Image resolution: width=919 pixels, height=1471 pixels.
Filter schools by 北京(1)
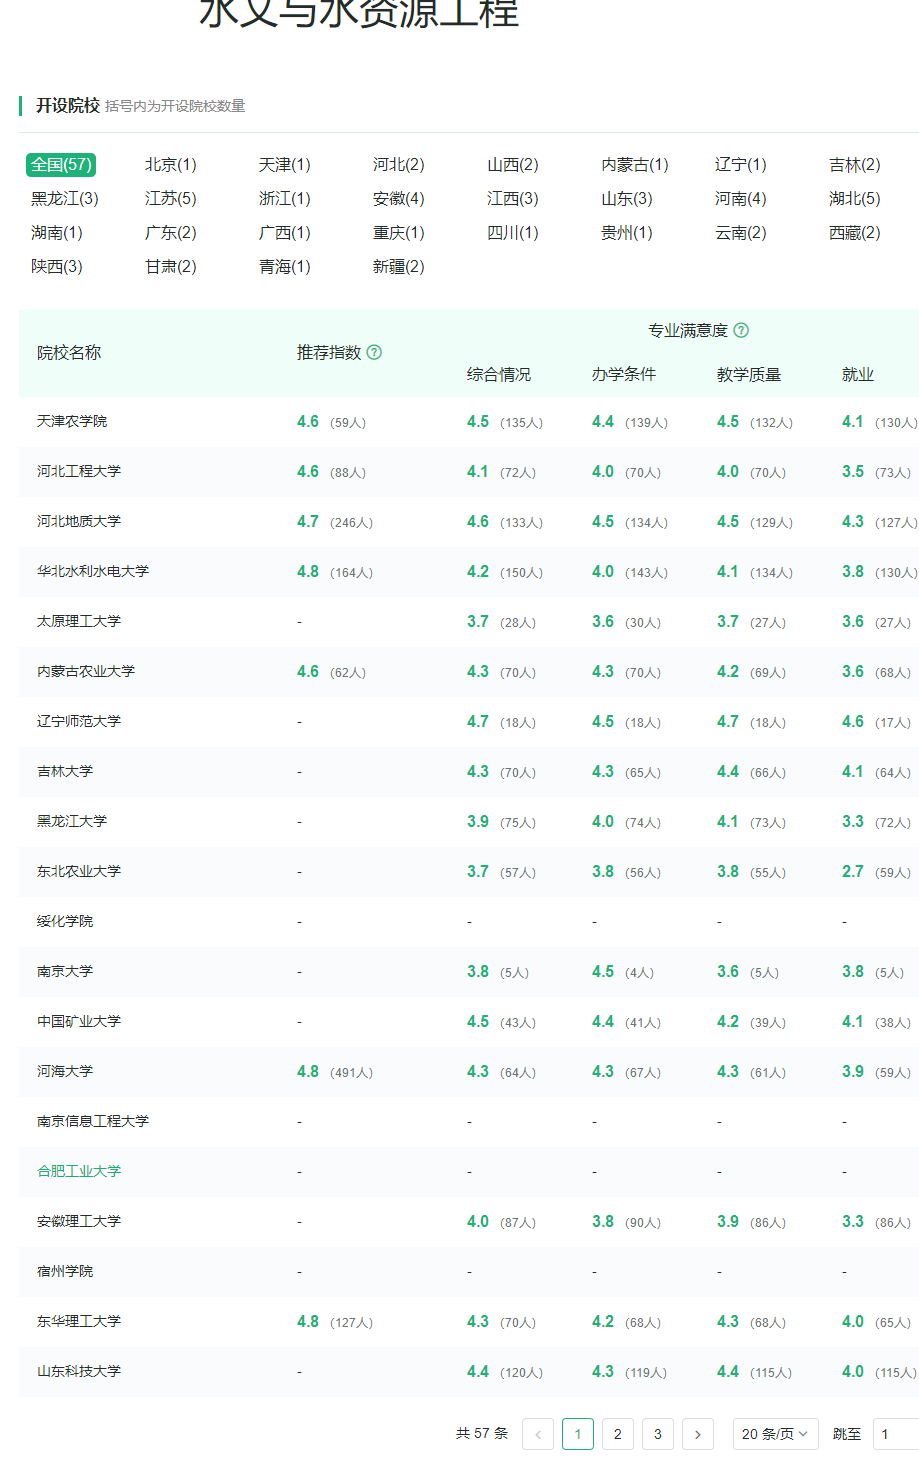171,164
